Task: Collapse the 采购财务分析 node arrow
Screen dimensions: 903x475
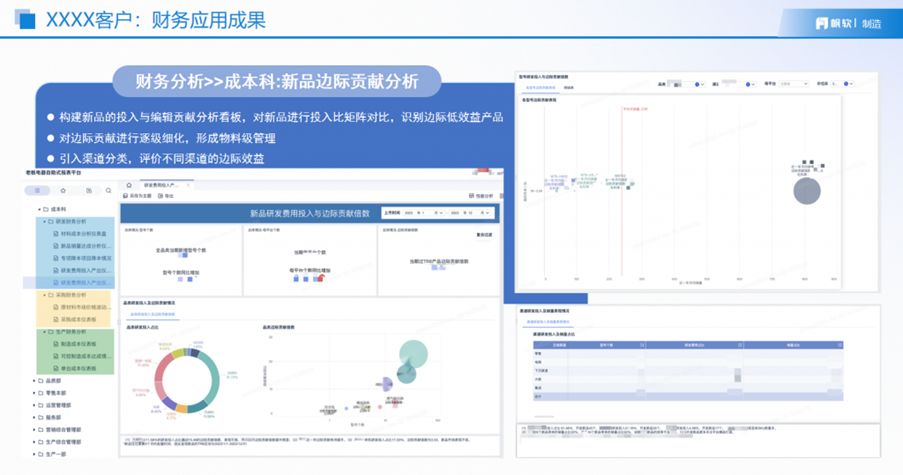Action: 44,295
